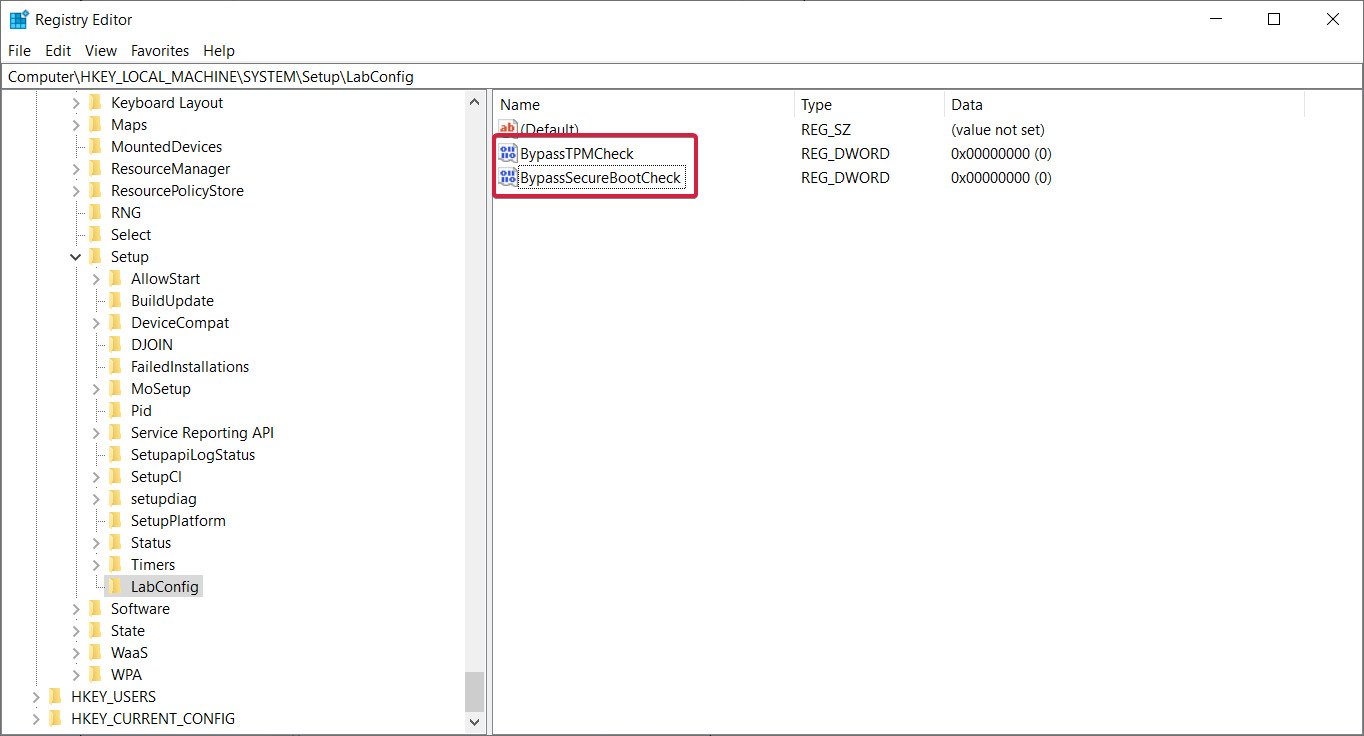
Task: Click the DJOIN folder icon
Action: [116, 345]
